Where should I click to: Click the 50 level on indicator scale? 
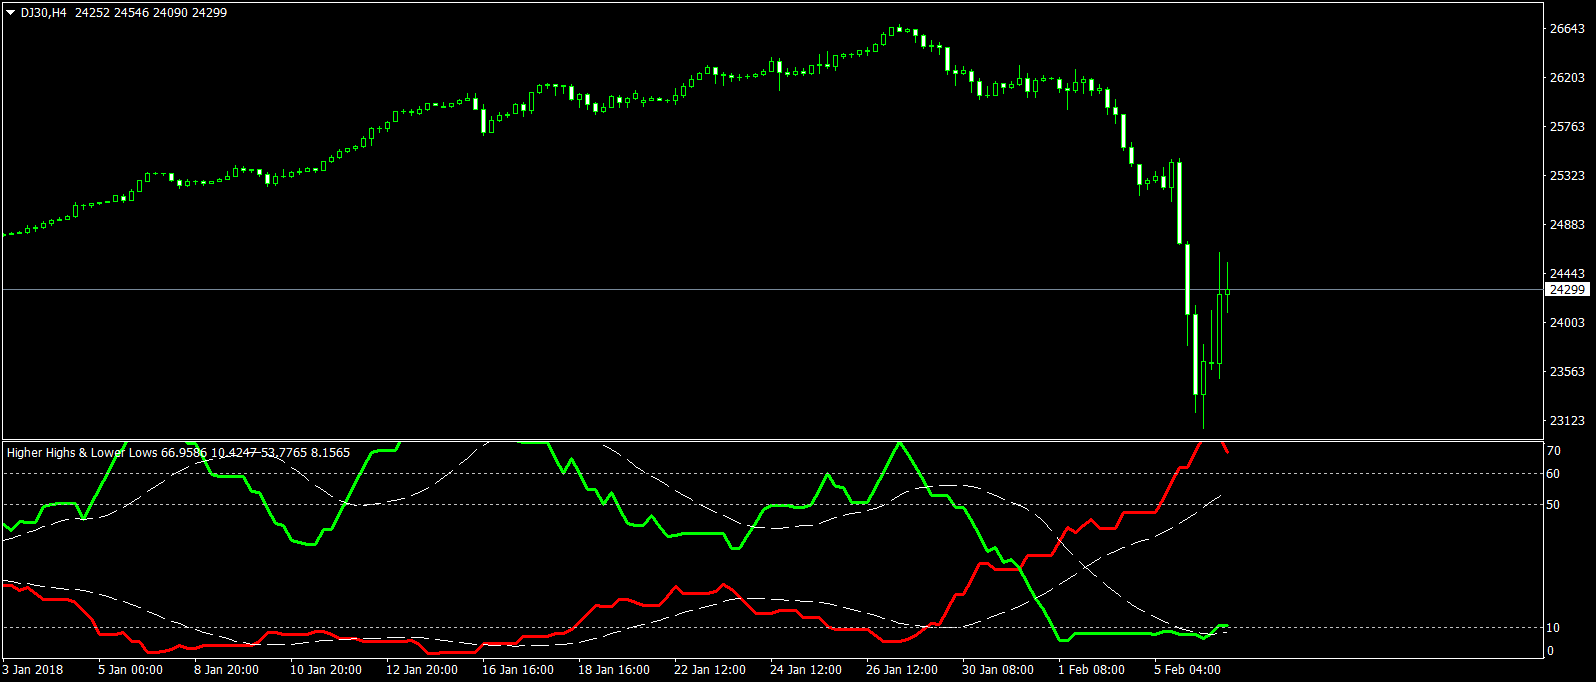pyautogui.click(x=1553, y=505)
